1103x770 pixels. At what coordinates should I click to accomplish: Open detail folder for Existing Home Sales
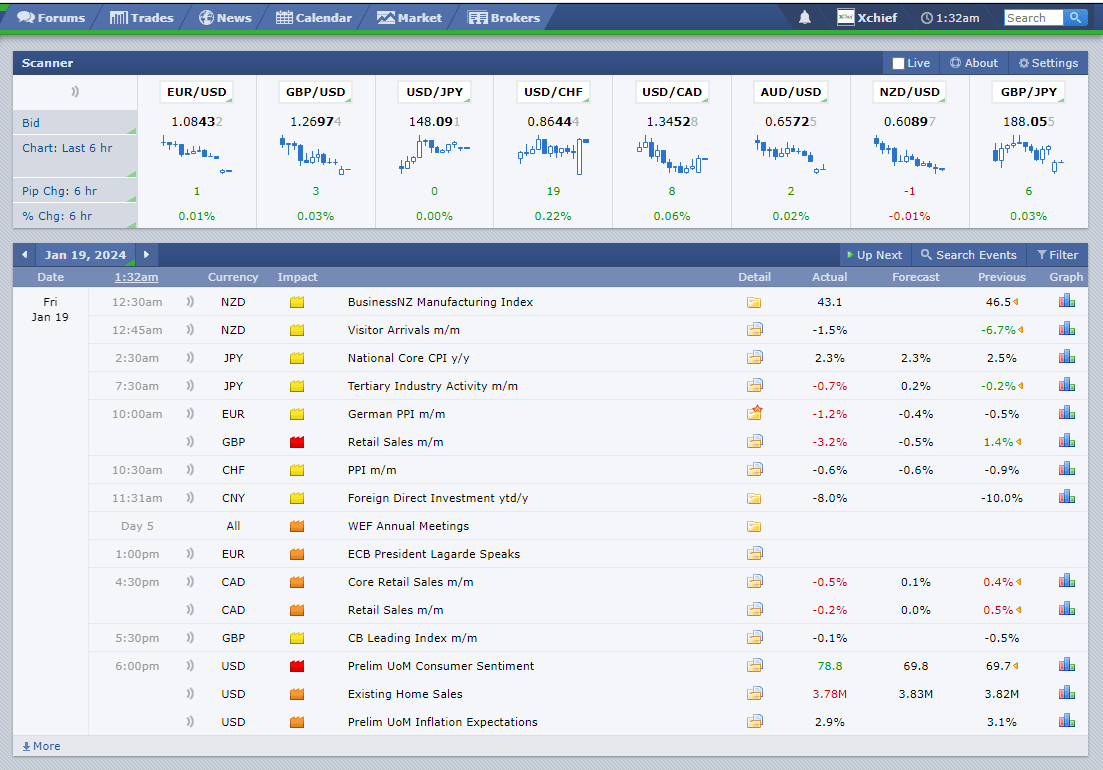[x=754, y=693]
